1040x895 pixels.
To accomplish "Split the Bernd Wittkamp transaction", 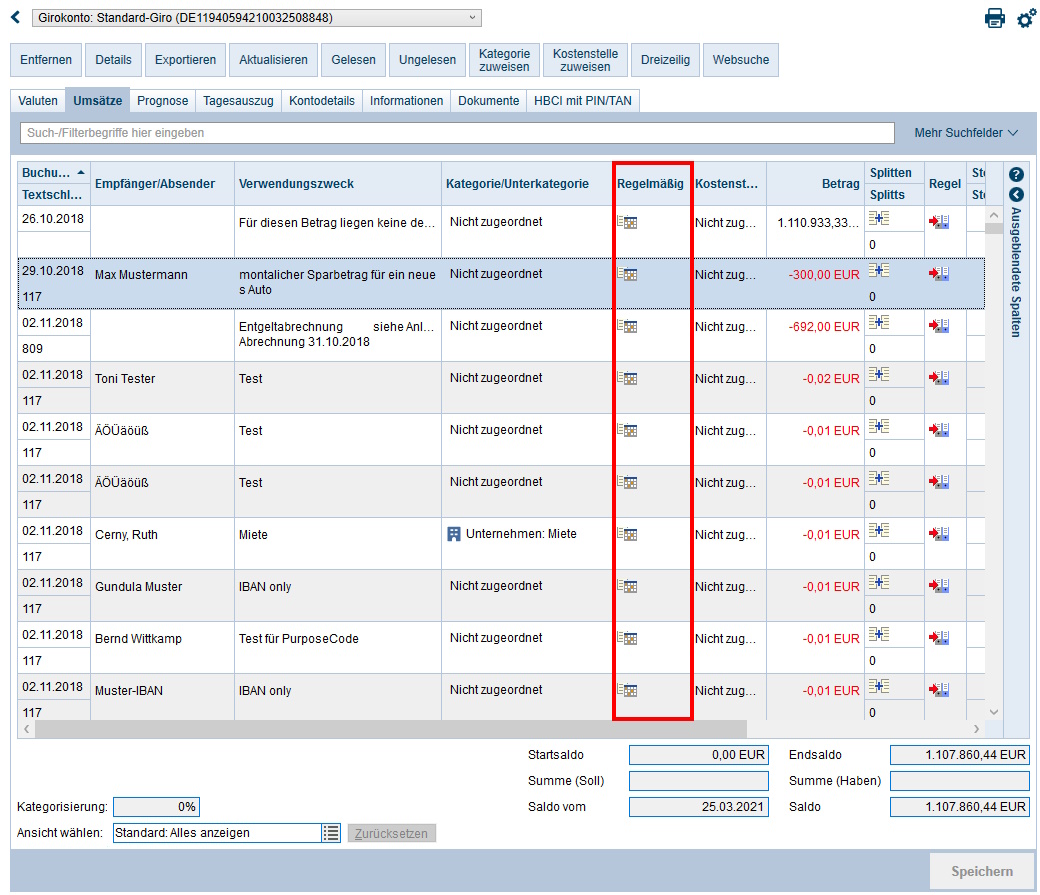I will click(879, 634).
